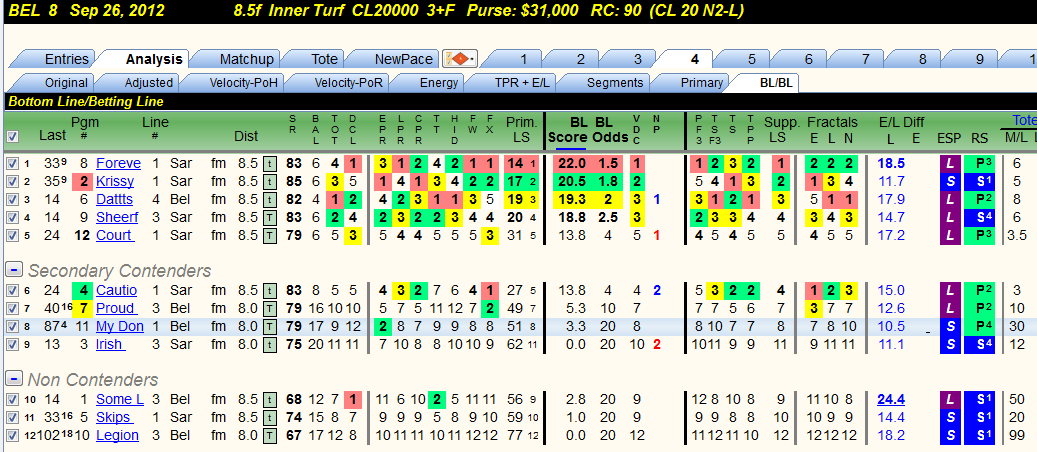Click the blue S ESP badge for Krissy
The width and height of the screenshot is (1037, 452).
(x=950, y=181)
